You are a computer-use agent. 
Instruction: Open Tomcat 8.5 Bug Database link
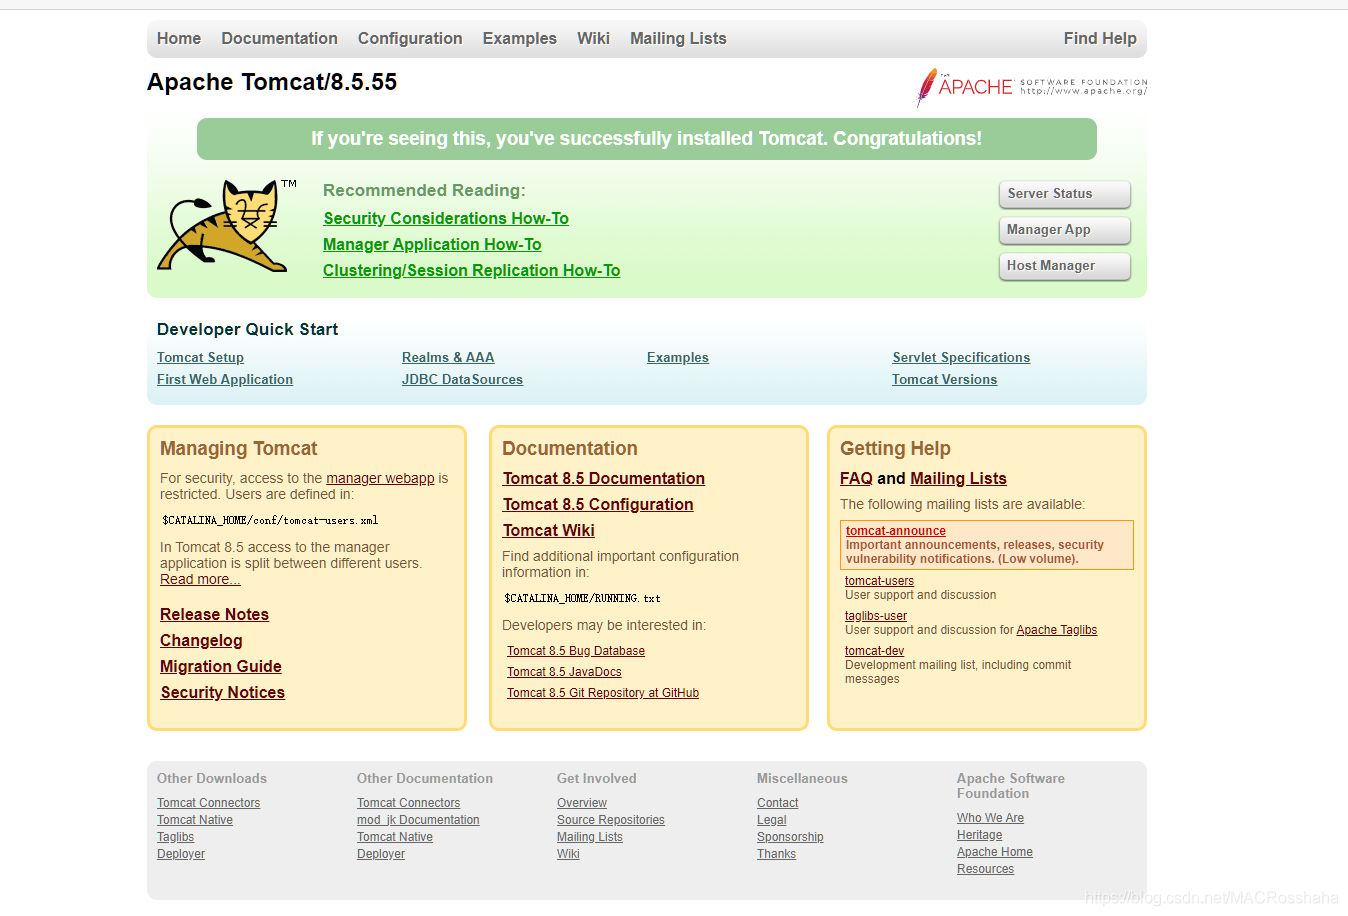[576, 651]
